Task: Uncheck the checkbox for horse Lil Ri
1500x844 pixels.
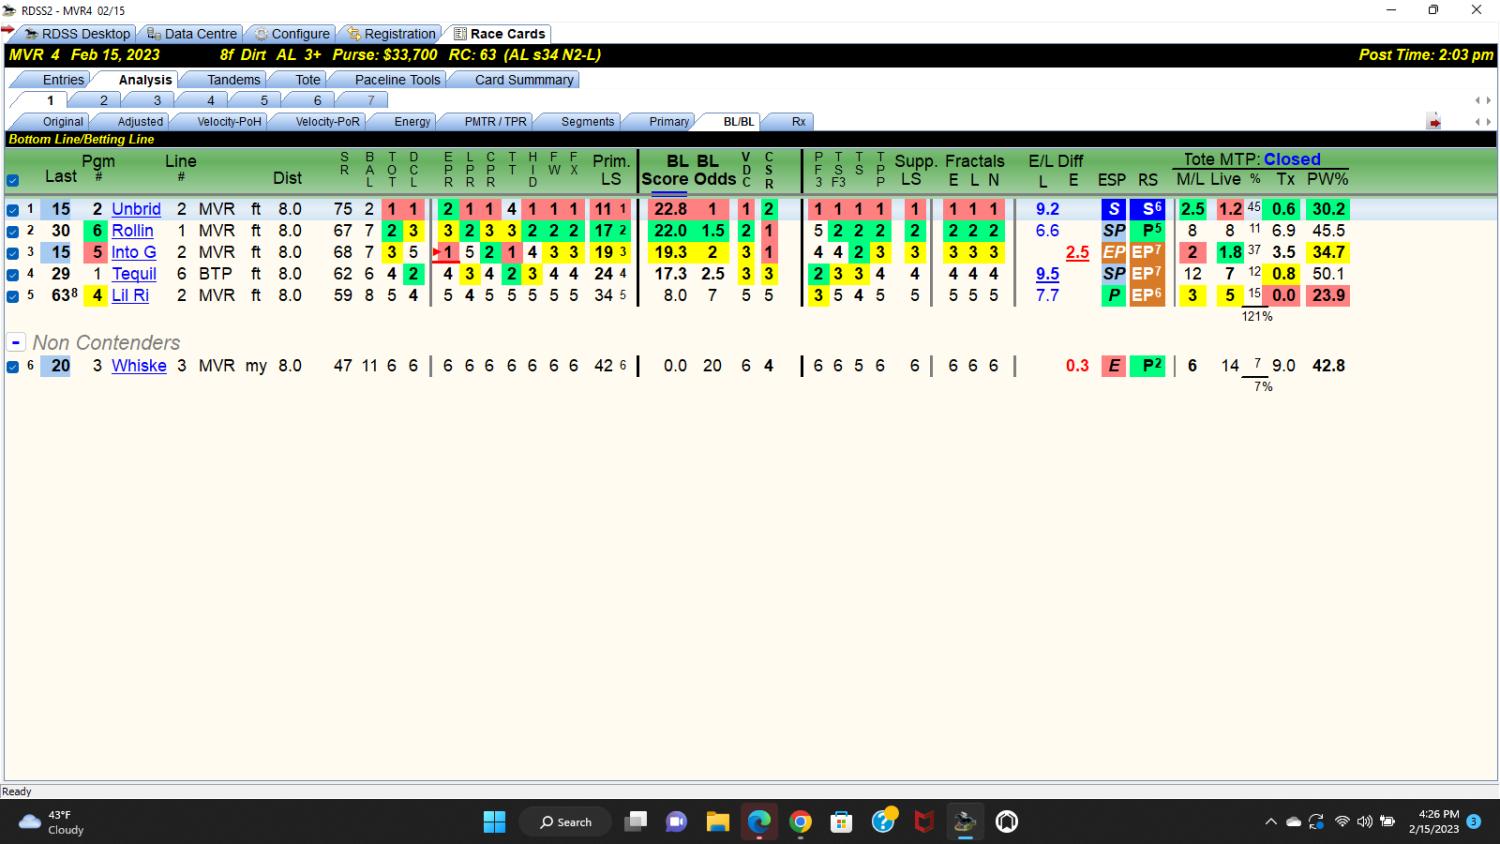Action: pos(13,296)
